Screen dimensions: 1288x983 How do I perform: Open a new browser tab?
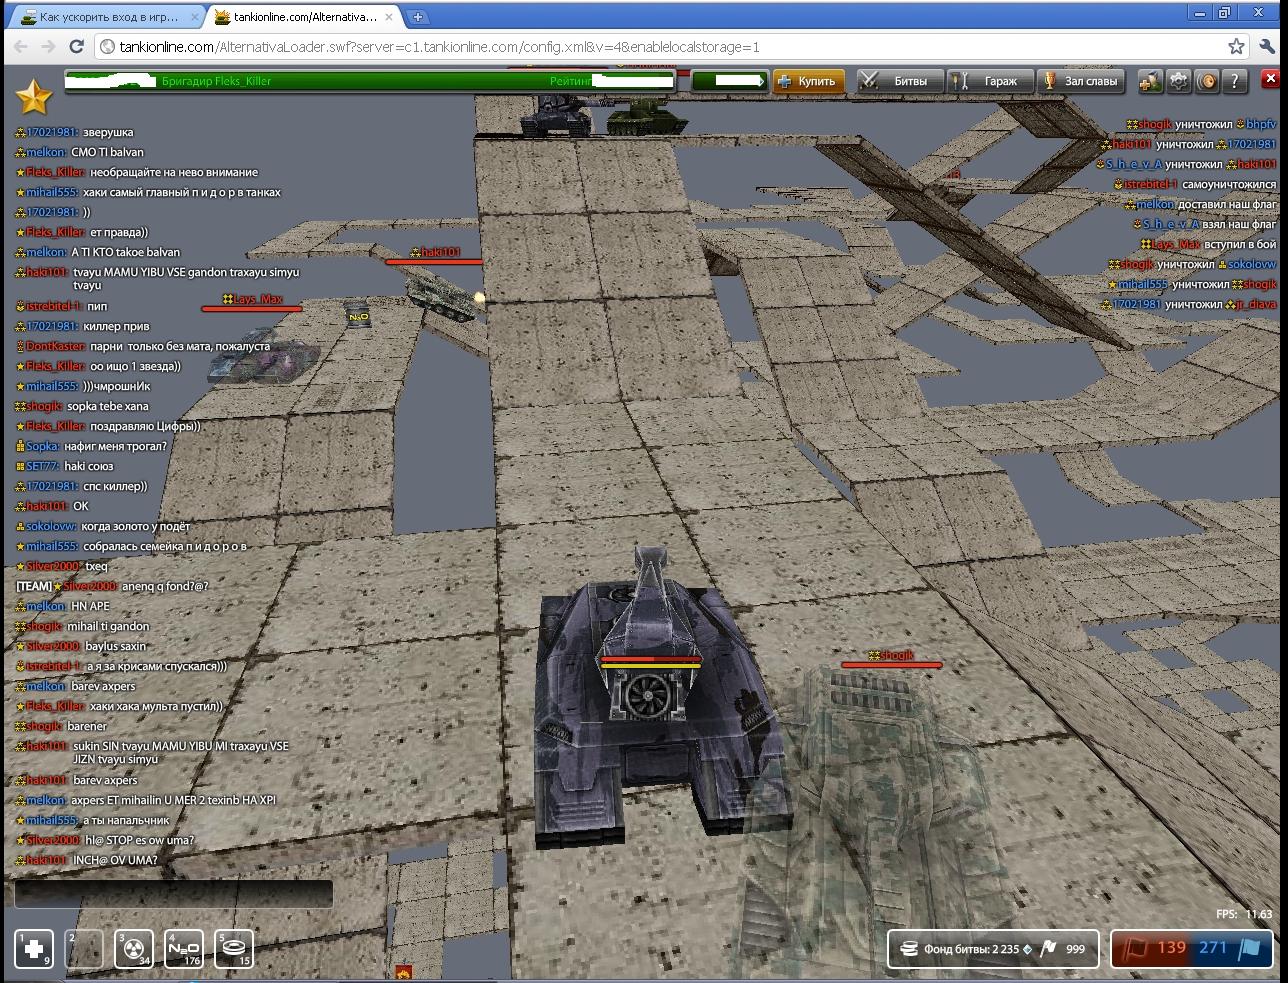click(x=418, y=17)
